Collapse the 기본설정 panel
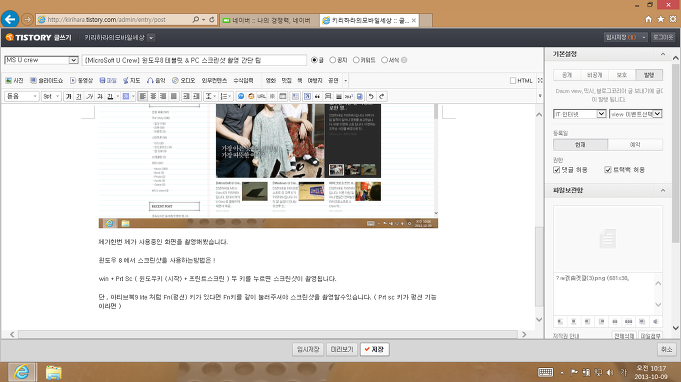The image size is (681, 382). [x=663, y=54]
